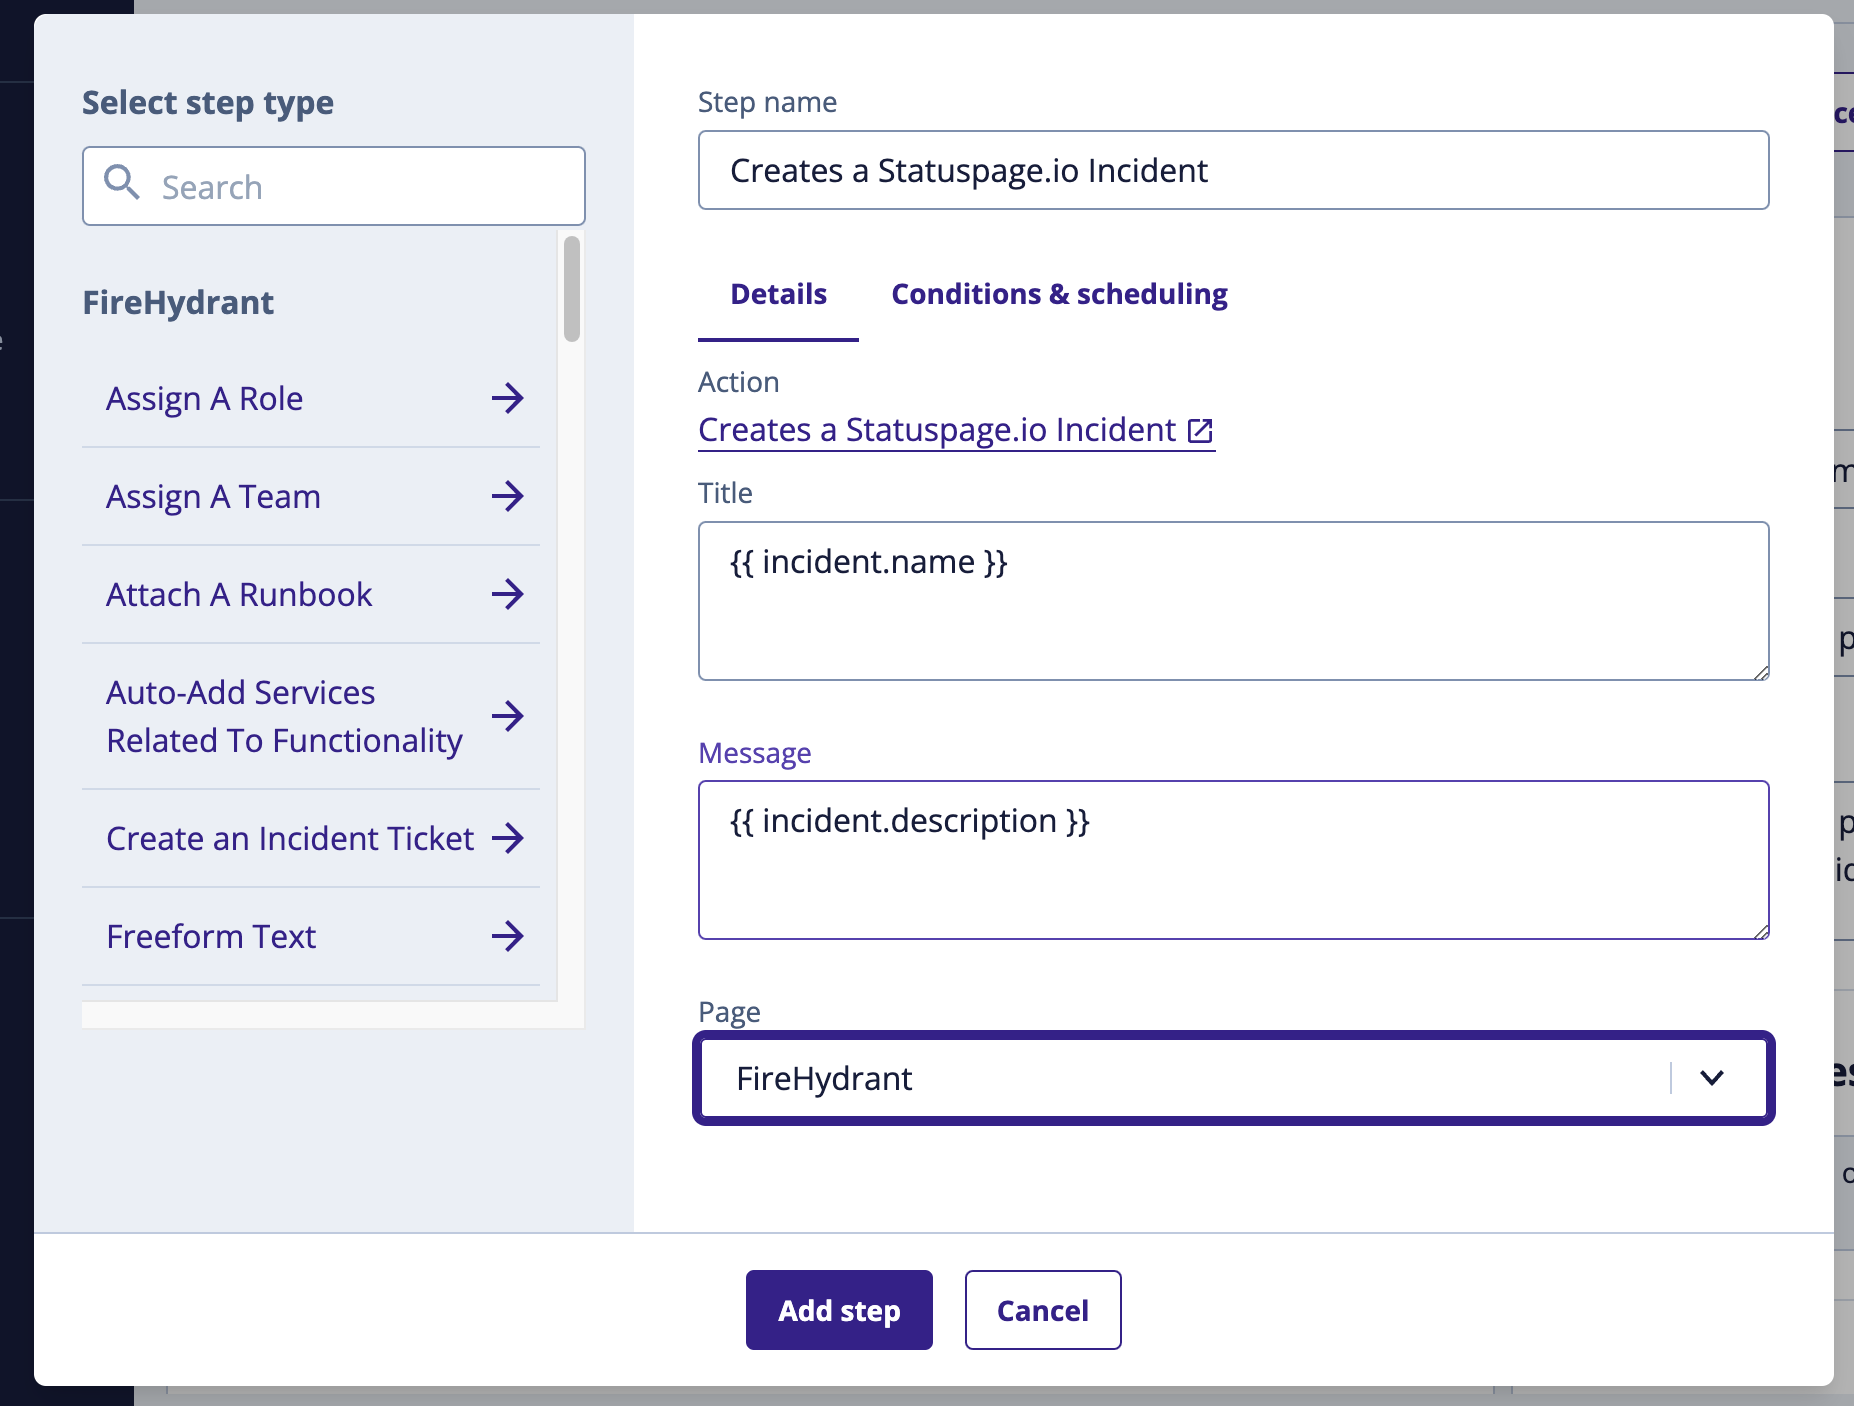The image size is (1854, 1406).
Task: Open the external link icon beside the action
Action: click(x=1199, y=430)
